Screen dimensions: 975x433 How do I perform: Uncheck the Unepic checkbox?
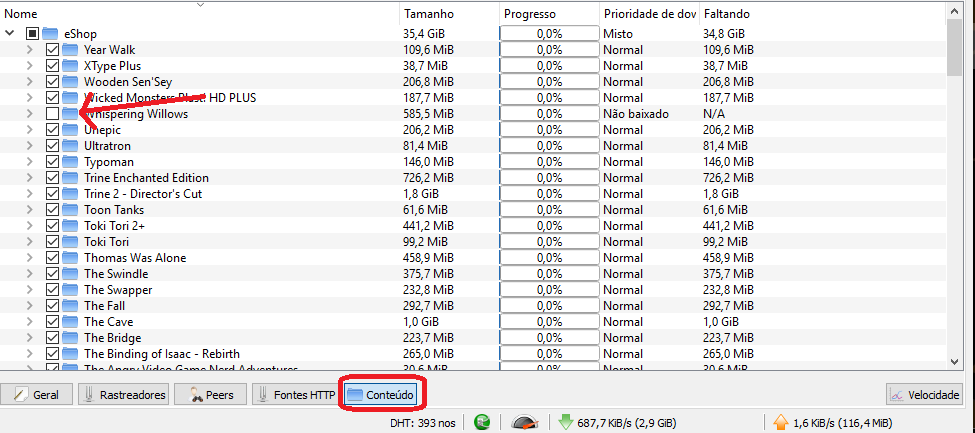[52, 129]
